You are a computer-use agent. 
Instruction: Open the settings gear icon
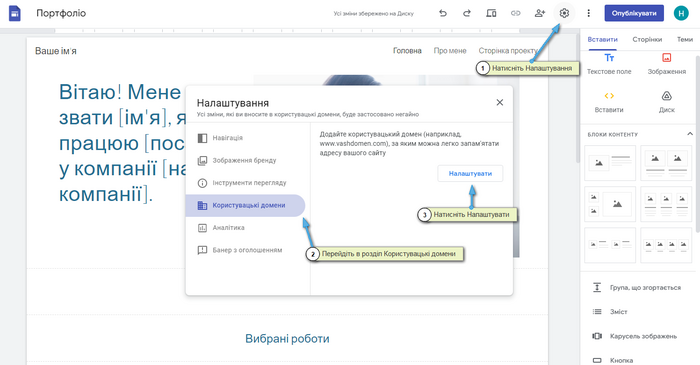(564, 13)
